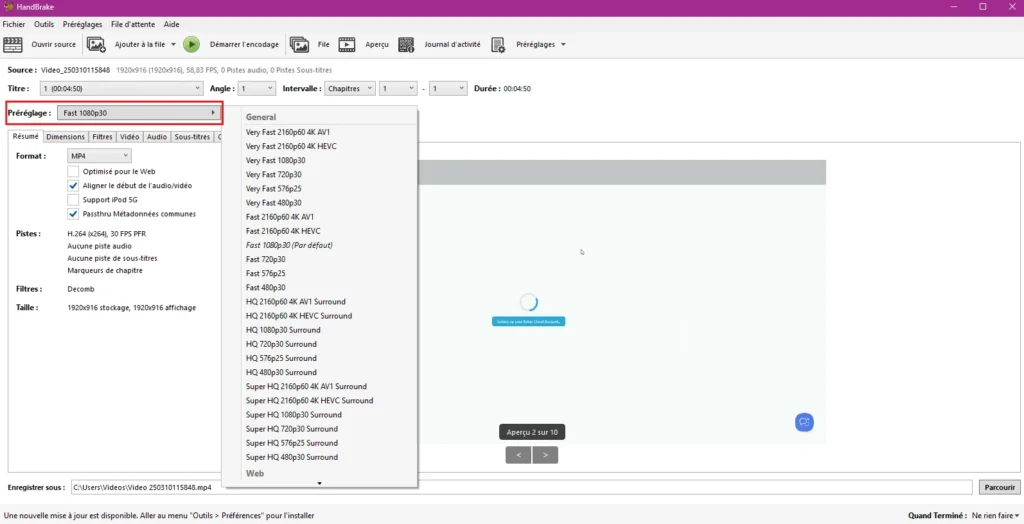Switch to the Filtres tab
Screen dimensions: 1024x524
pos(103,137)
